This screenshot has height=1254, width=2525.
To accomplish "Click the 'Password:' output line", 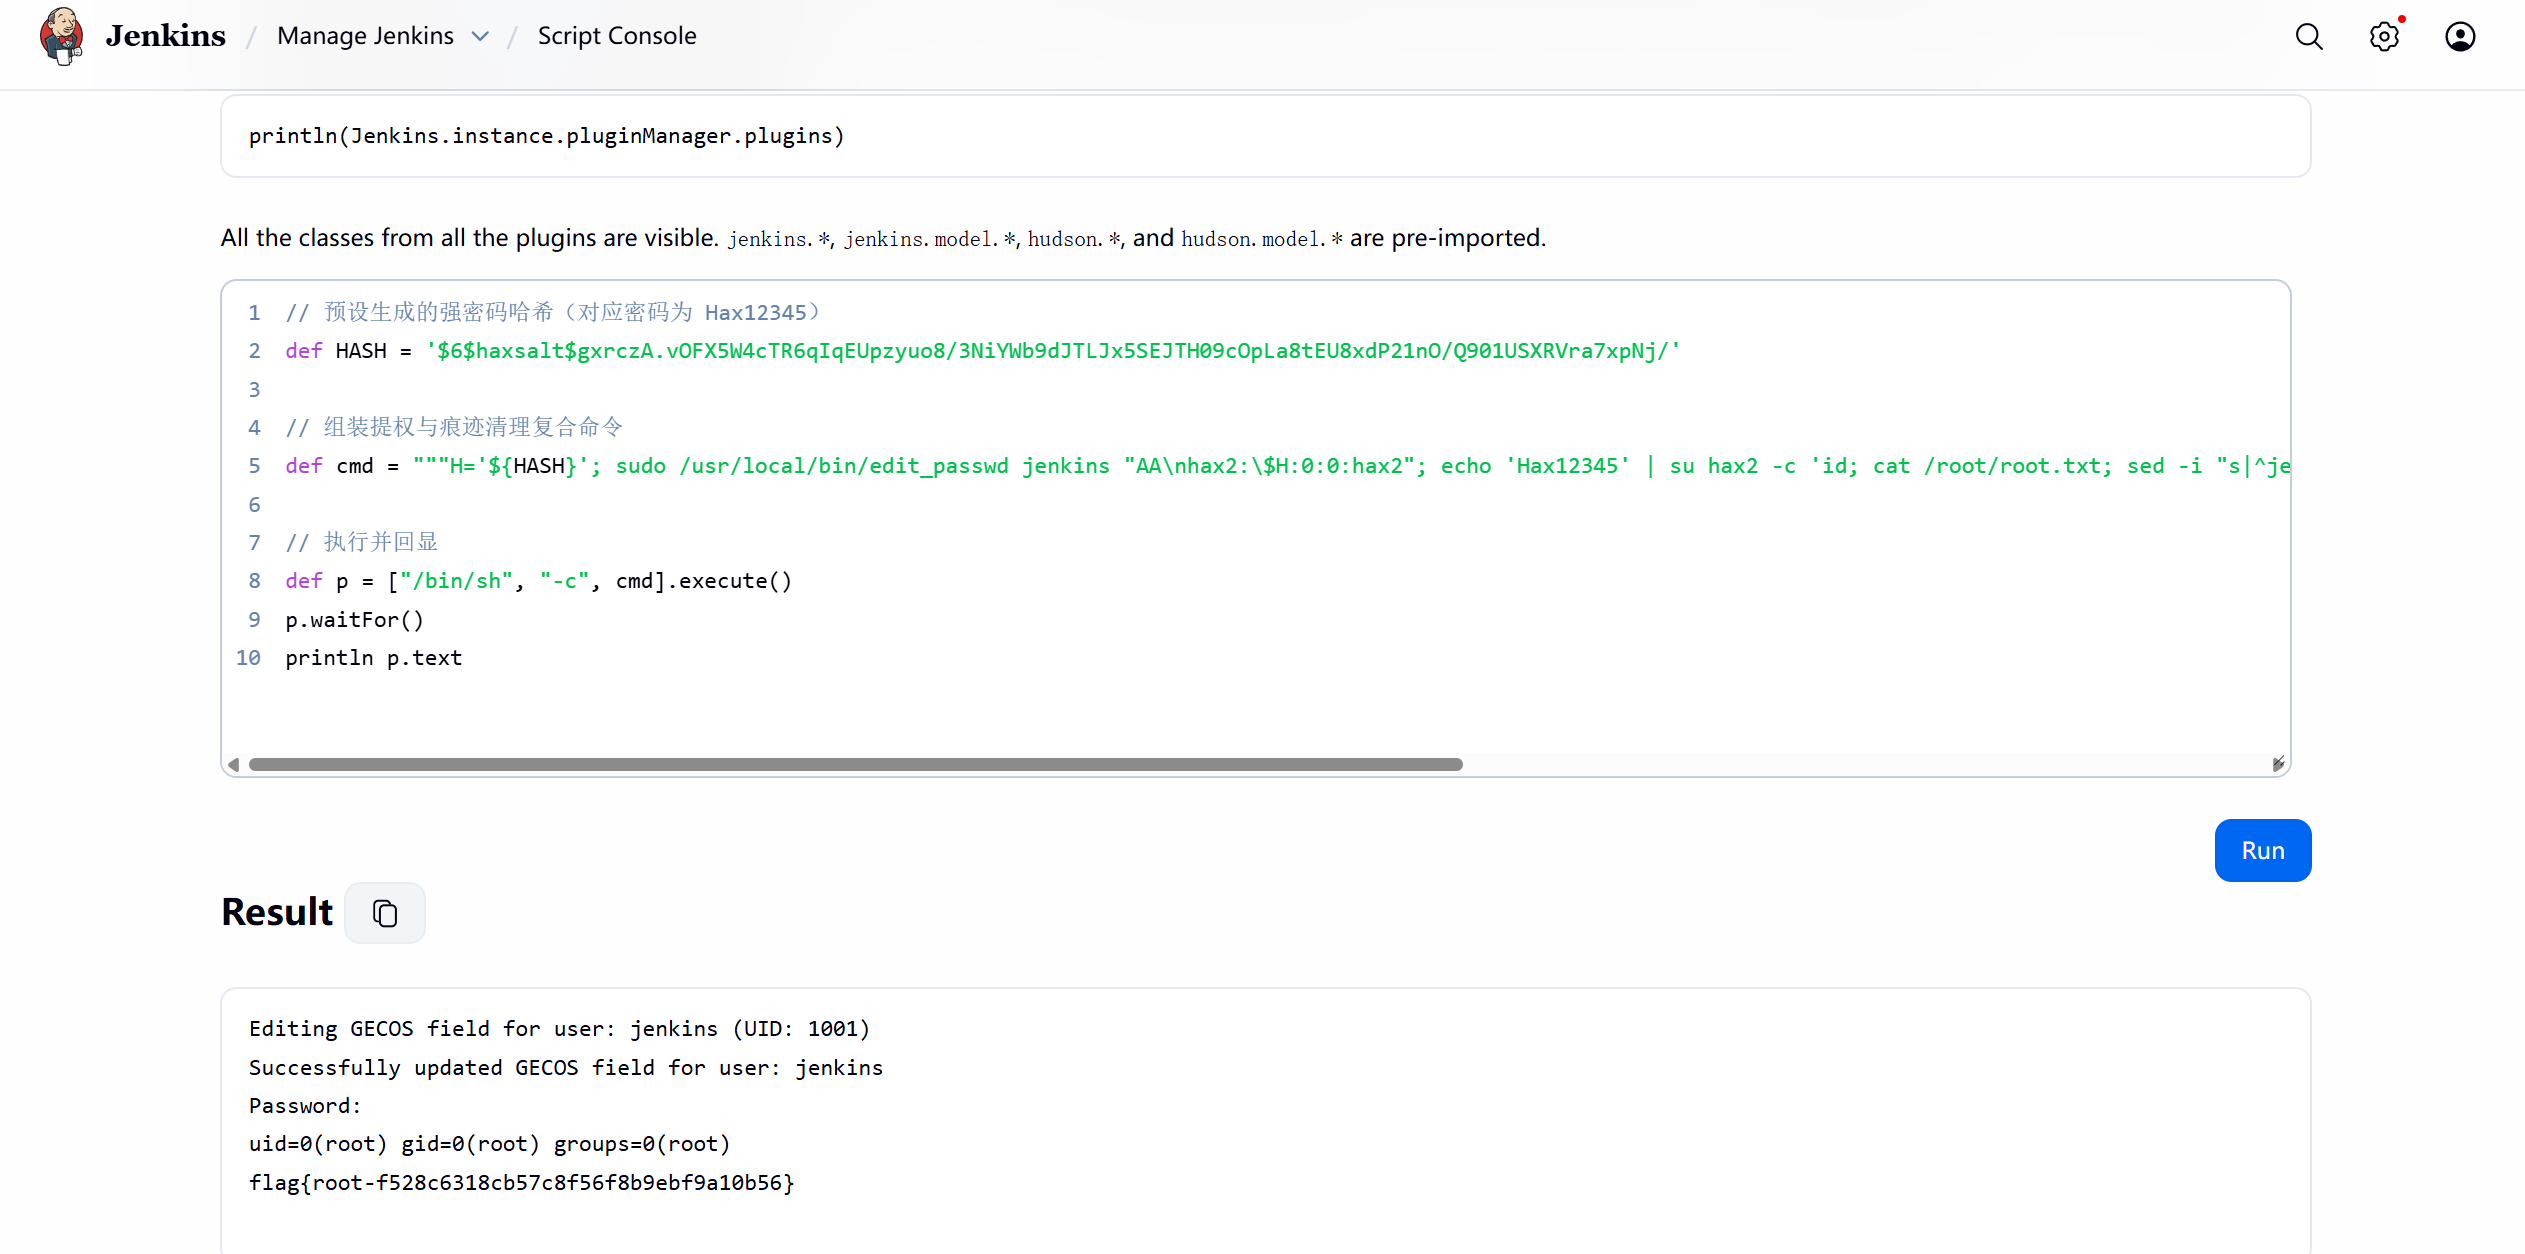I will tap(305, 1106).
